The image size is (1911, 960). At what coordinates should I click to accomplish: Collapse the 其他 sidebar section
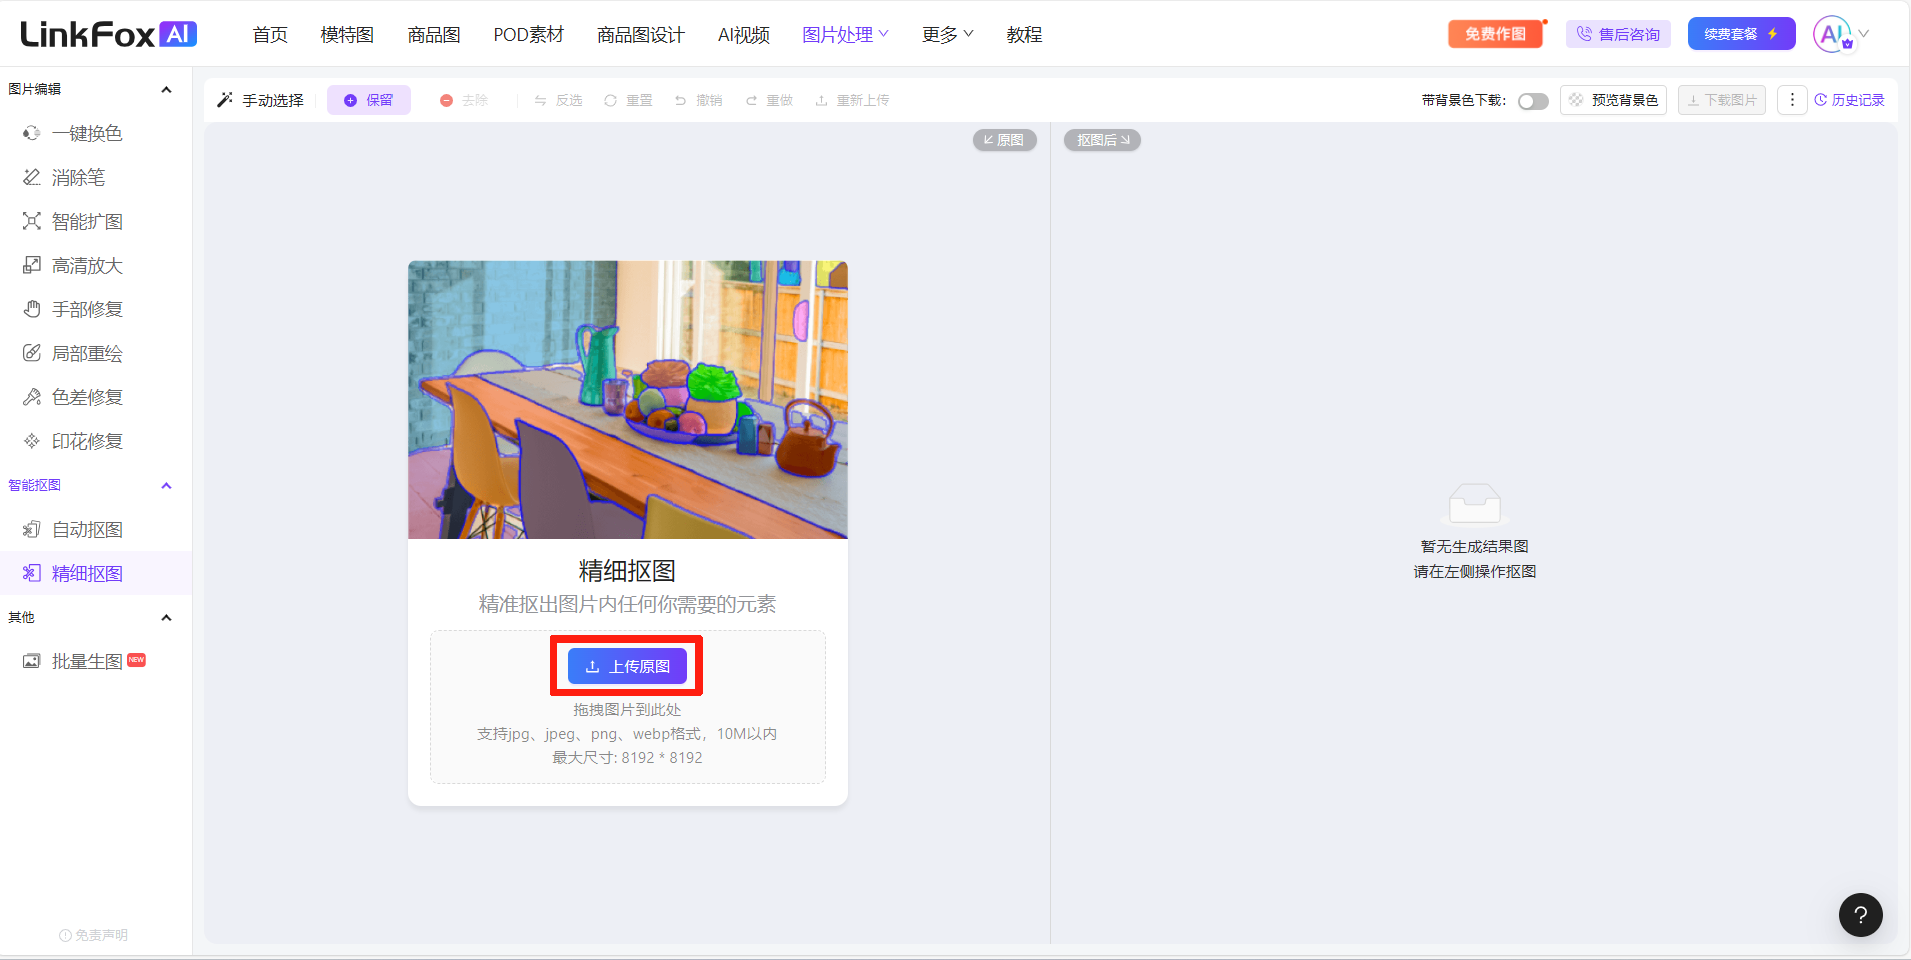(166, 617)
